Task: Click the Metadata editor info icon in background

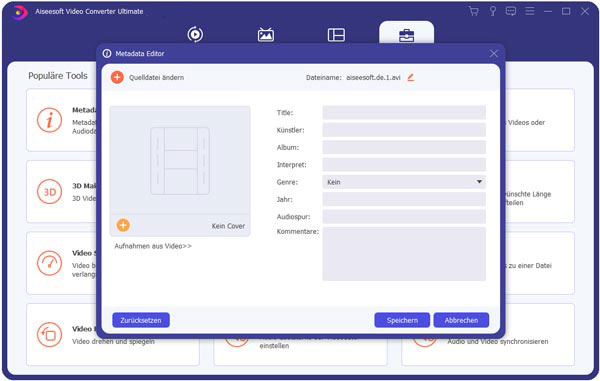Action: pyautogui.click(x=49, y=120)
